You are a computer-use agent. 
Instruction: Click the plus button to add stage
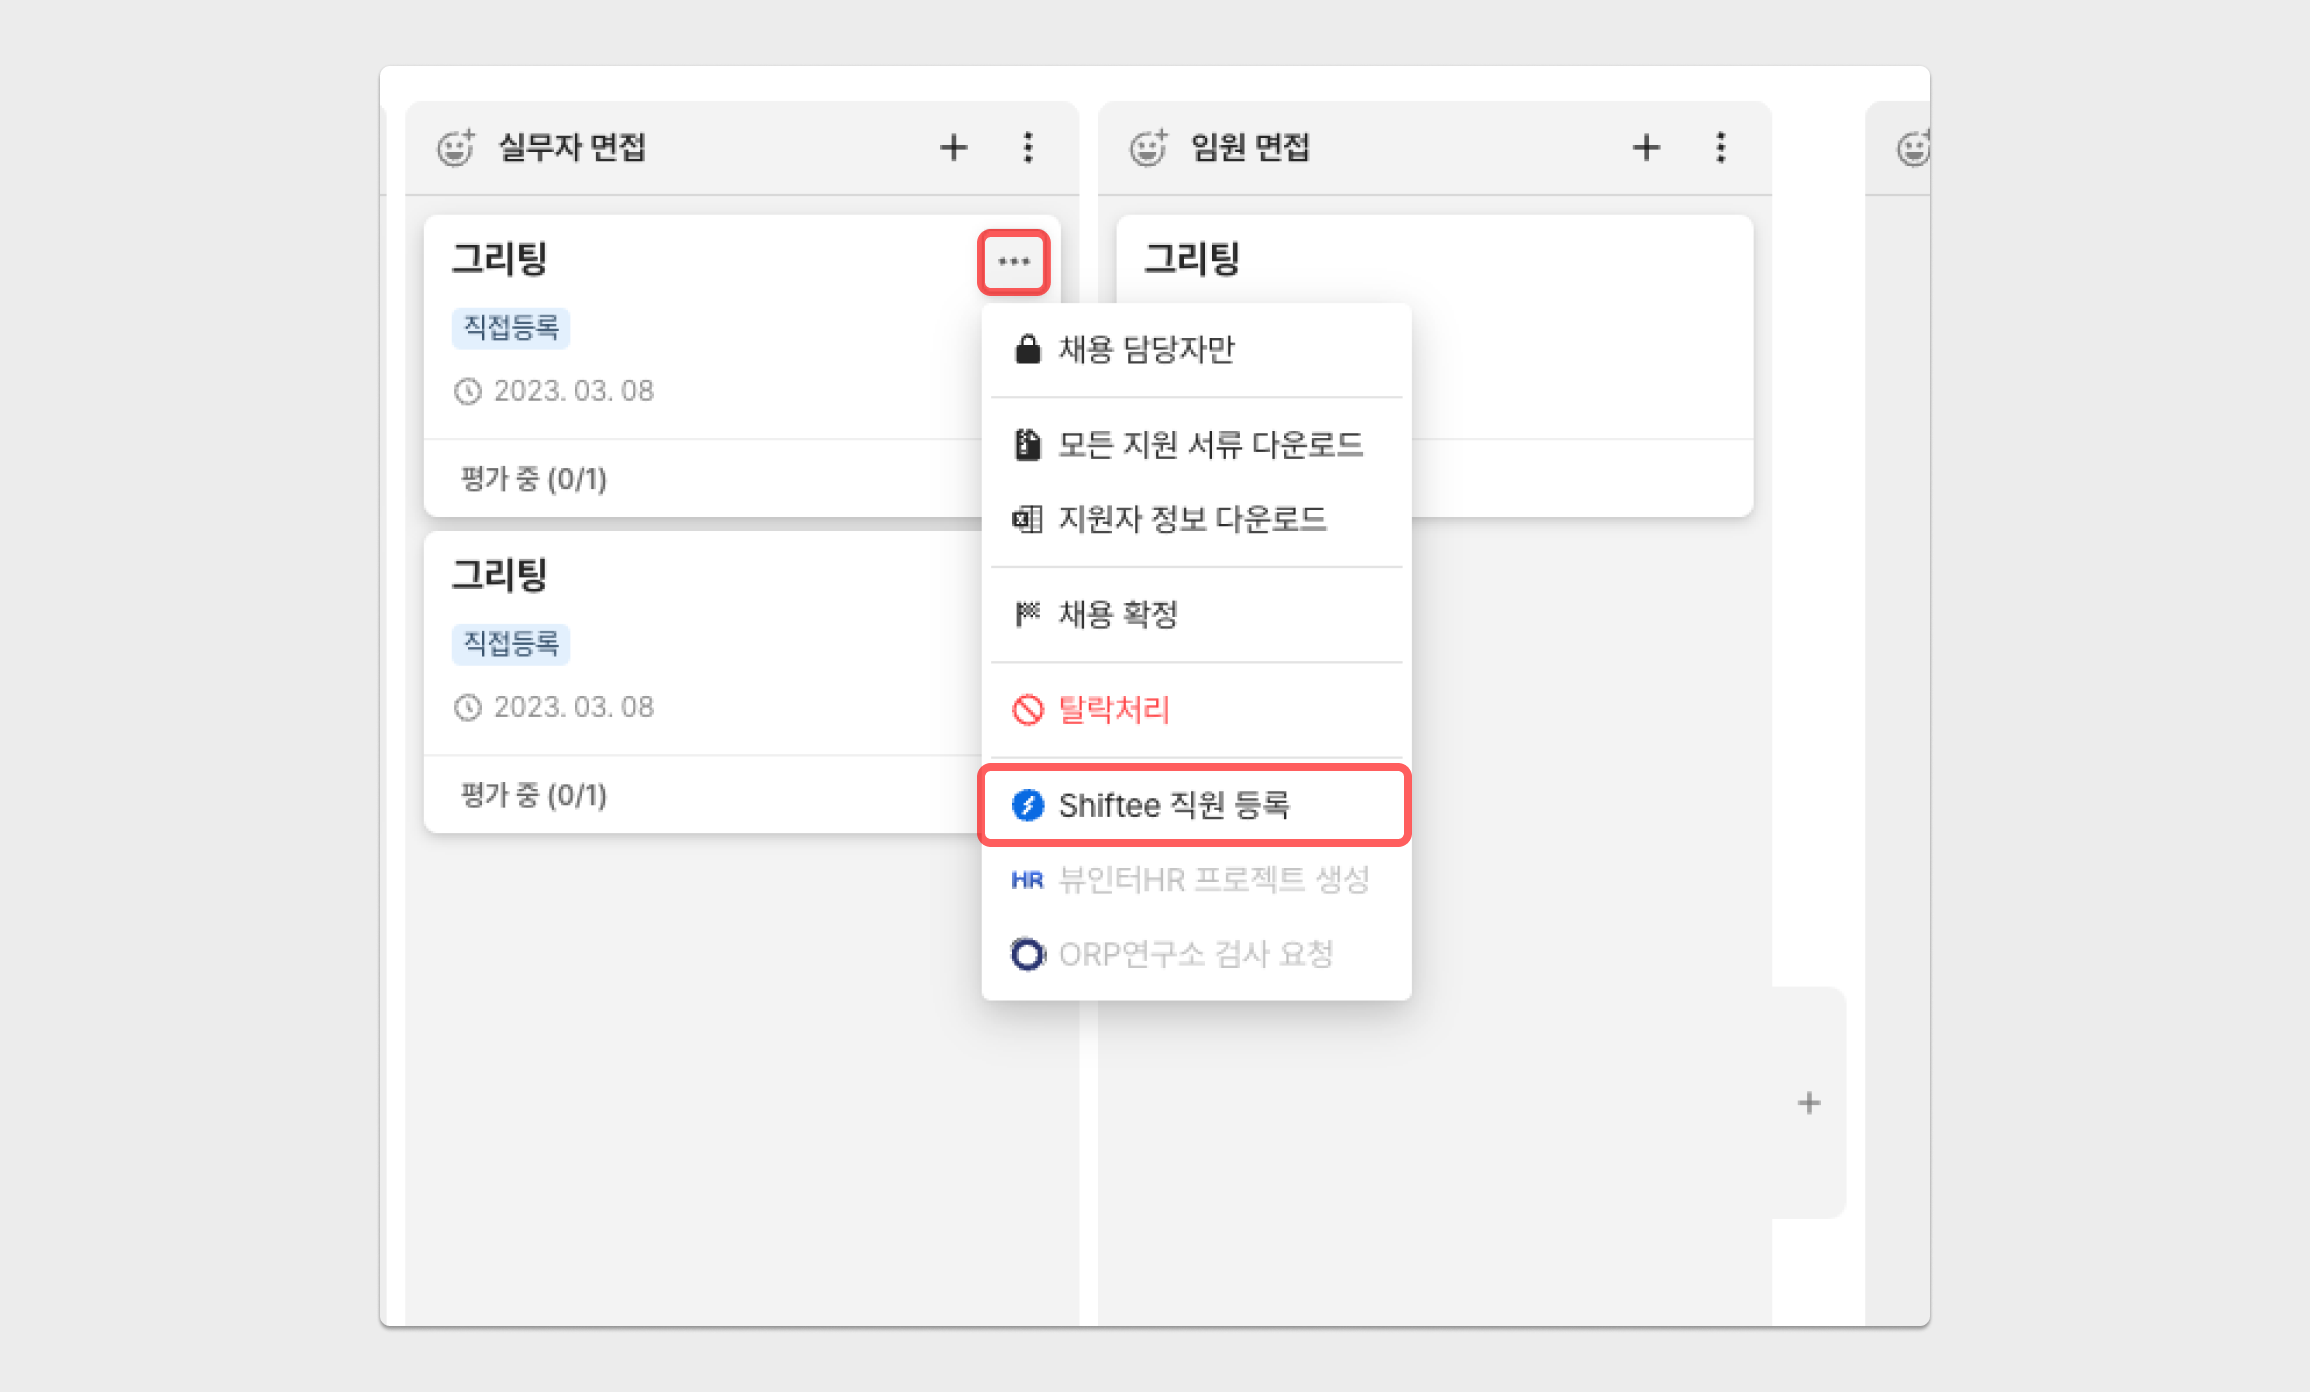(1809, 1103)
